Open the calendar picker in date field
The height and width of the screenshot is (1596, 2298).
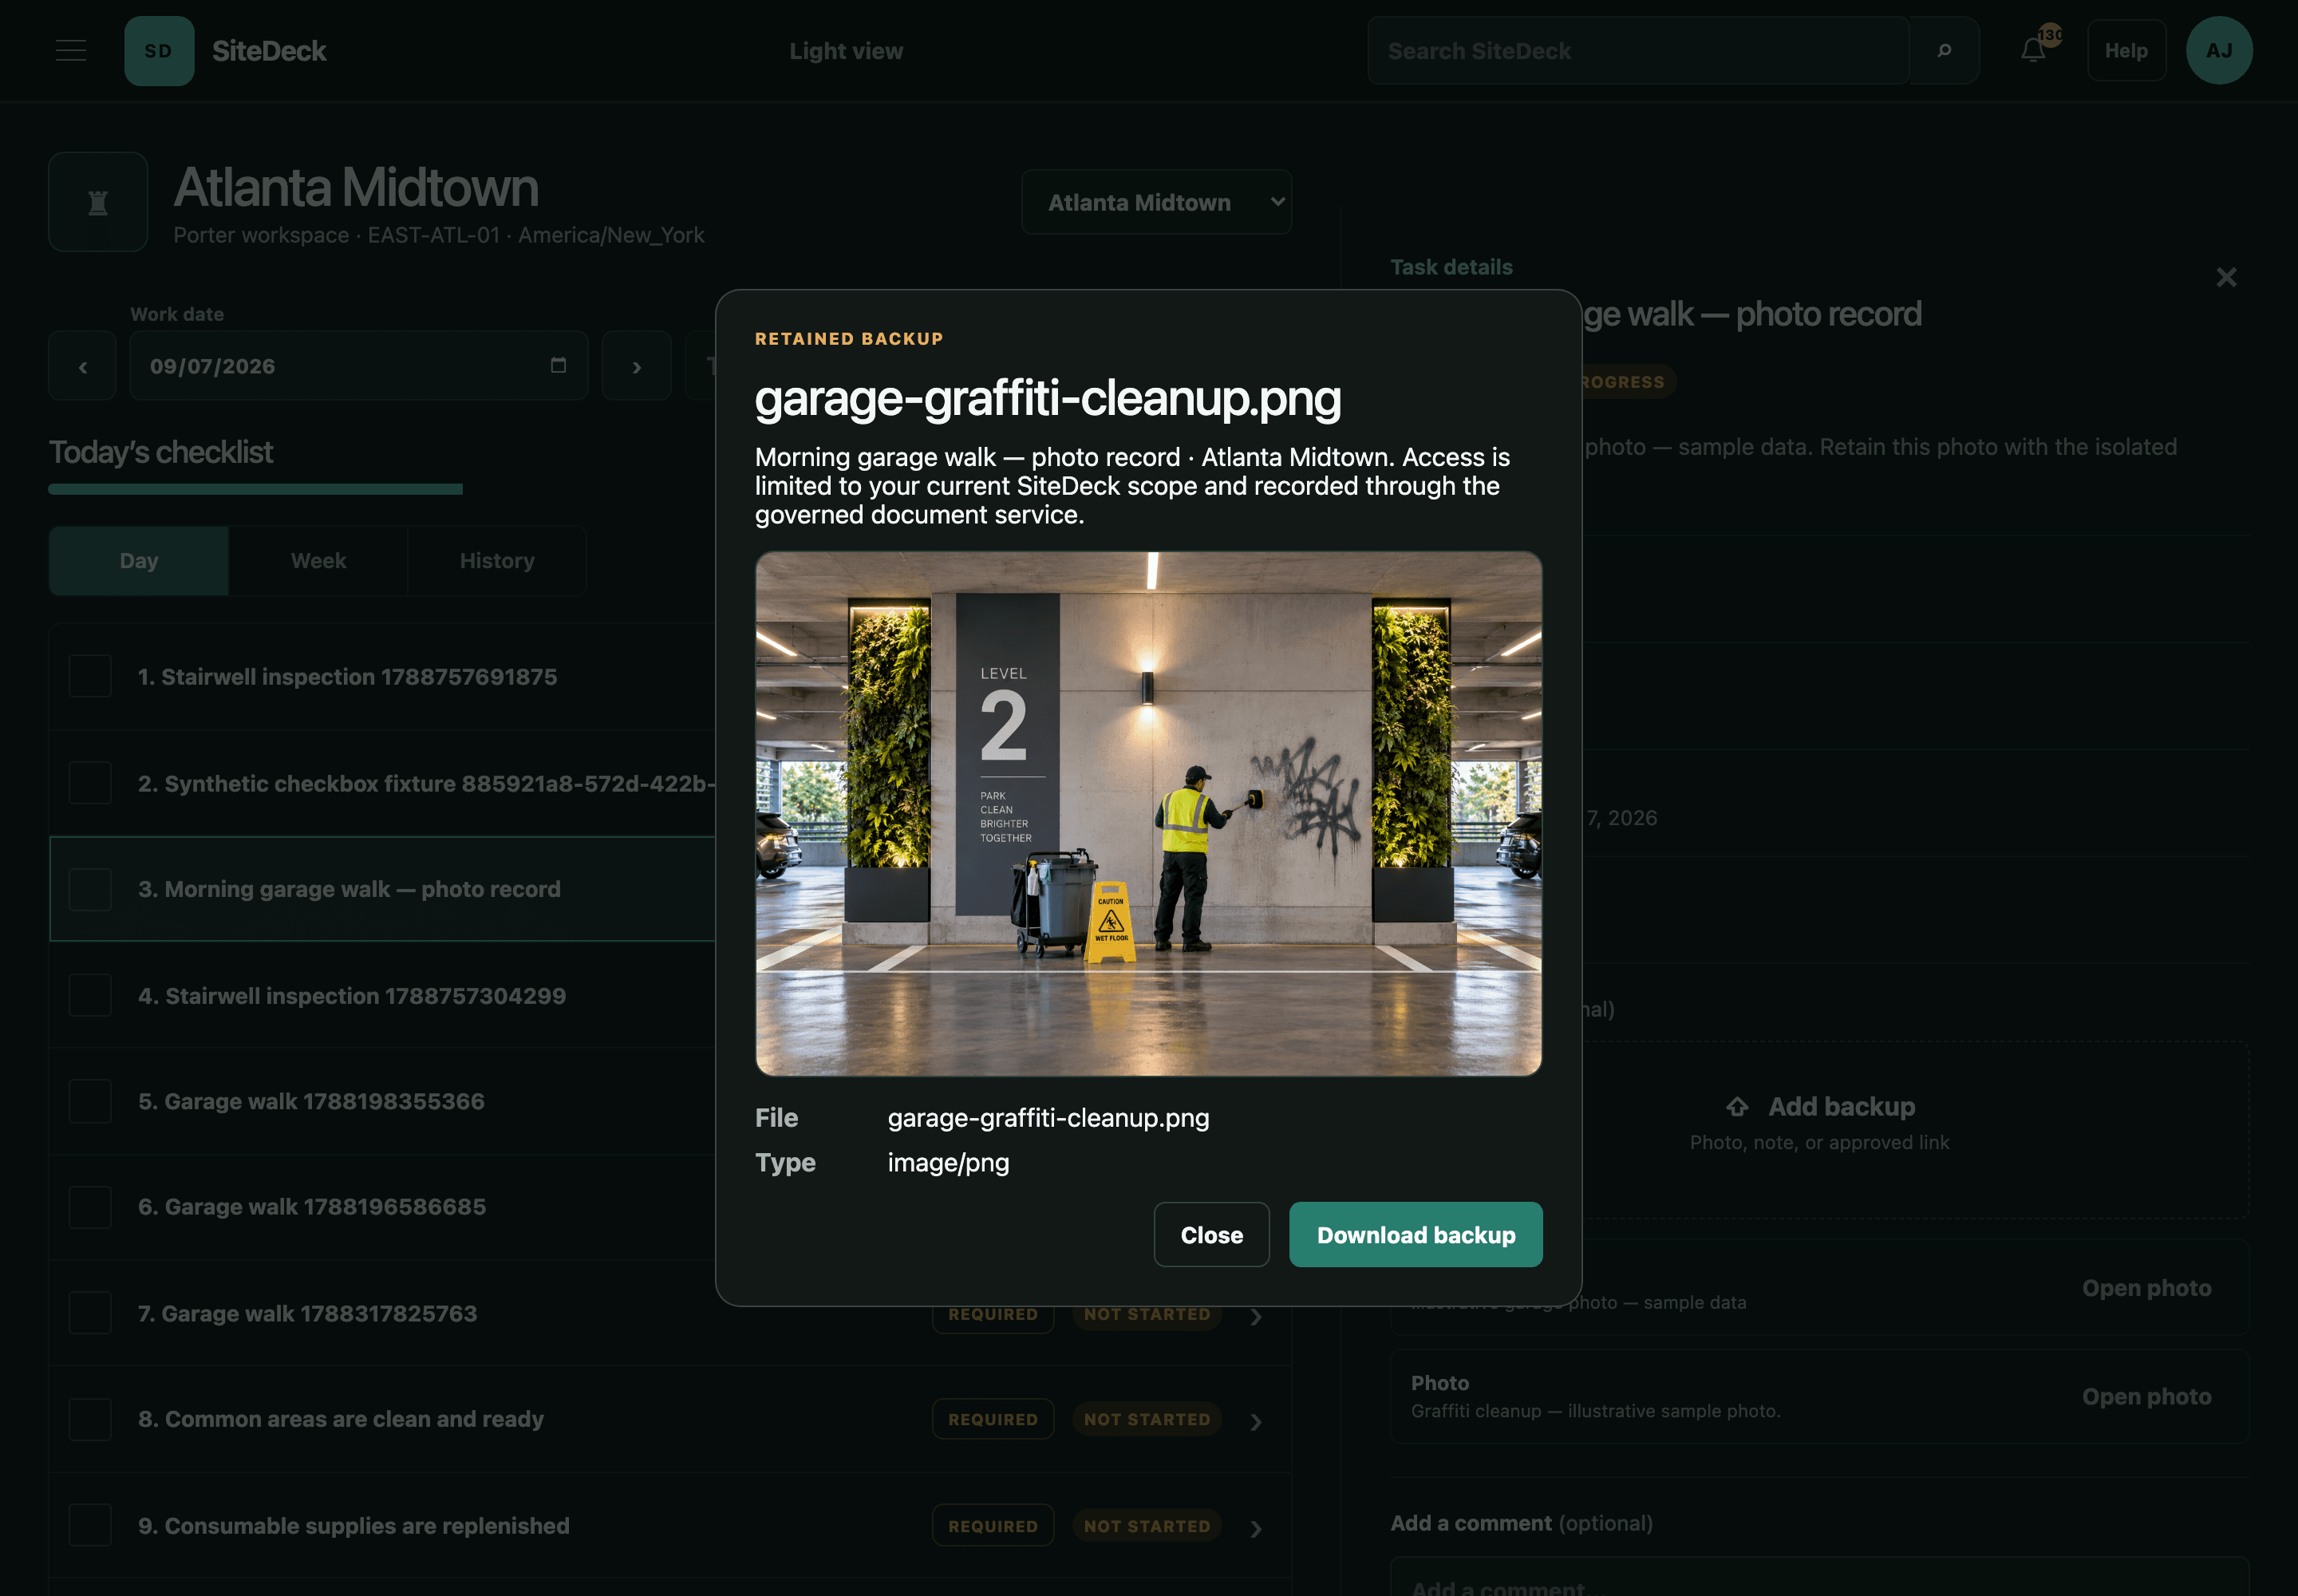[x=558, y=365]
